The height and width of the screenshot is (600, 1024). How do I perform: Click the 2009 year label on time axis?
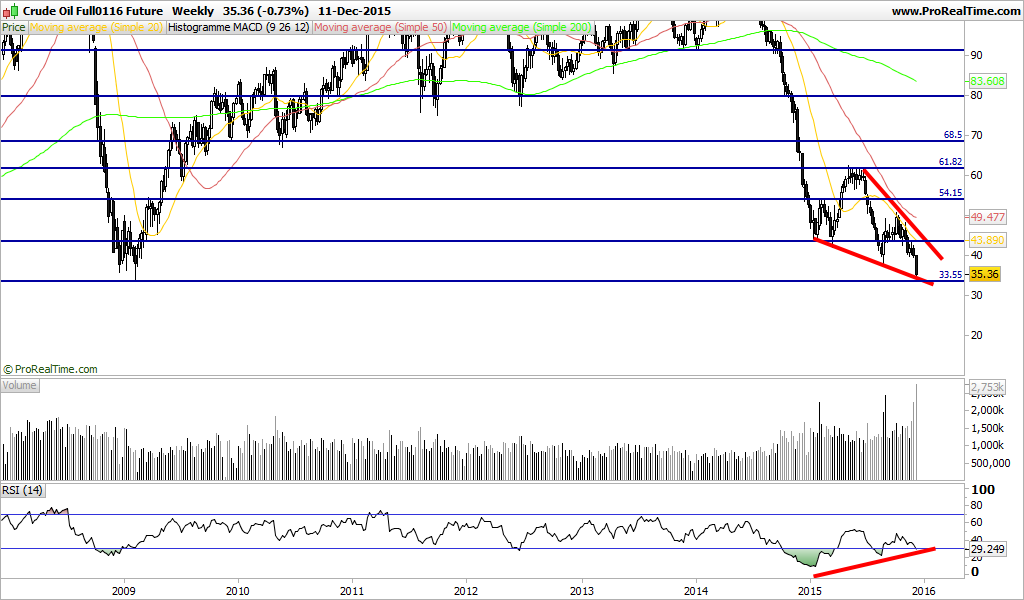[123, 592]
